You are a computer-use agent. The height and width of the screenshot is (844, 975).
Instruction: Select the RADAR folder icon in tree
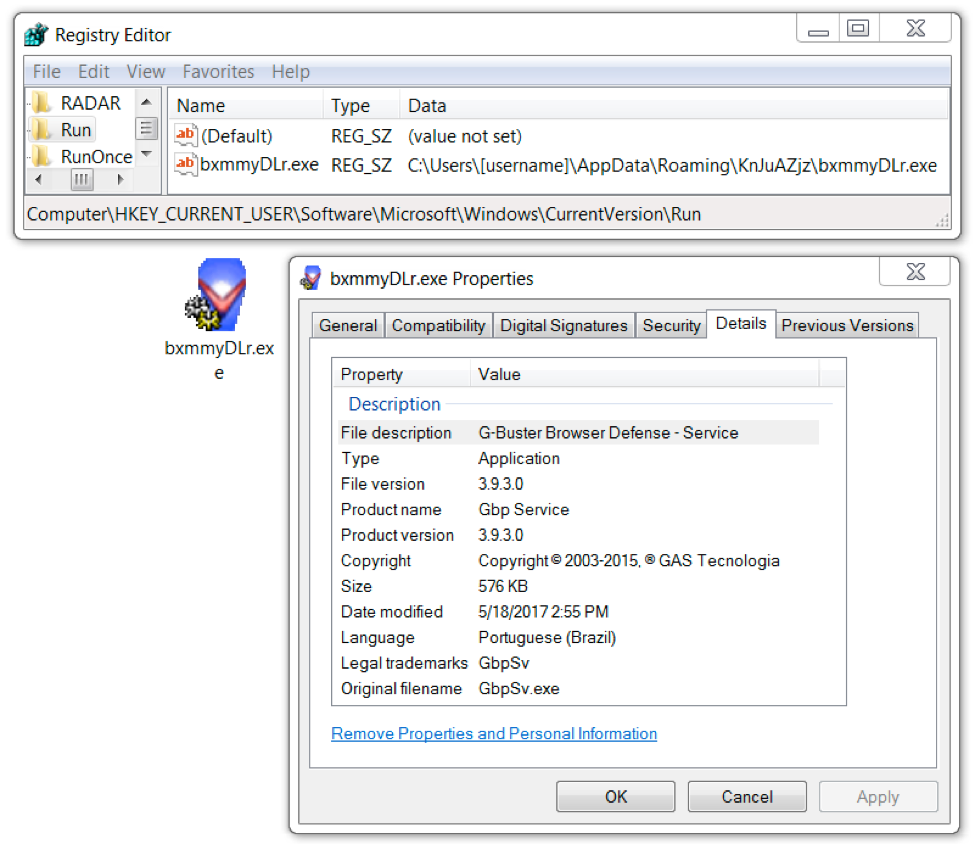[x=42, y=103]
